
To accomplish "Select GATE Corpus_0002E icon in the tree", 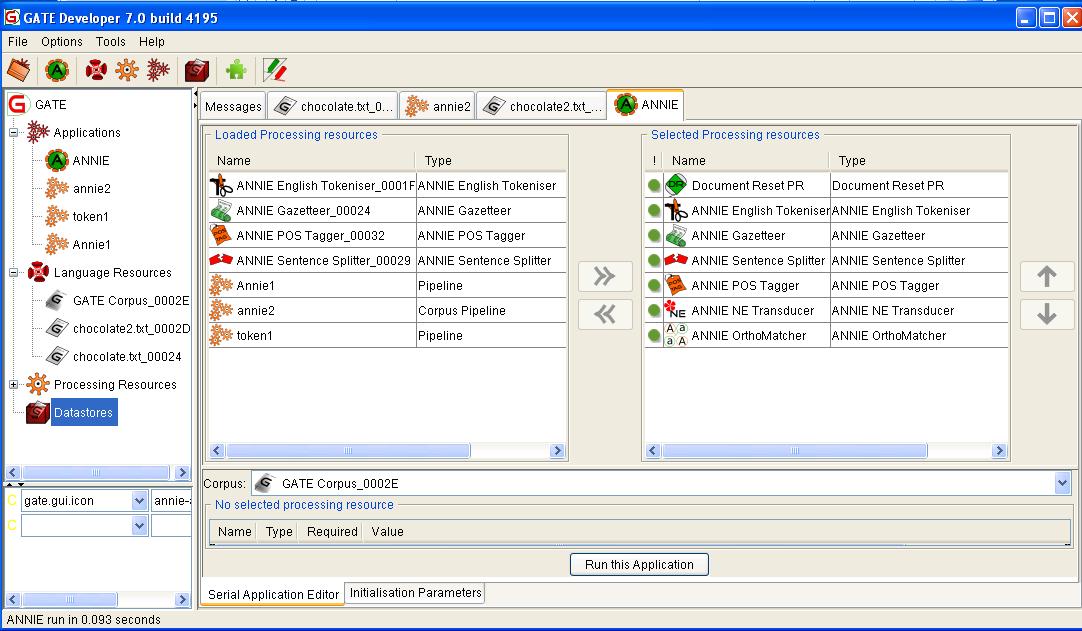I will click(x=57, y=300).
